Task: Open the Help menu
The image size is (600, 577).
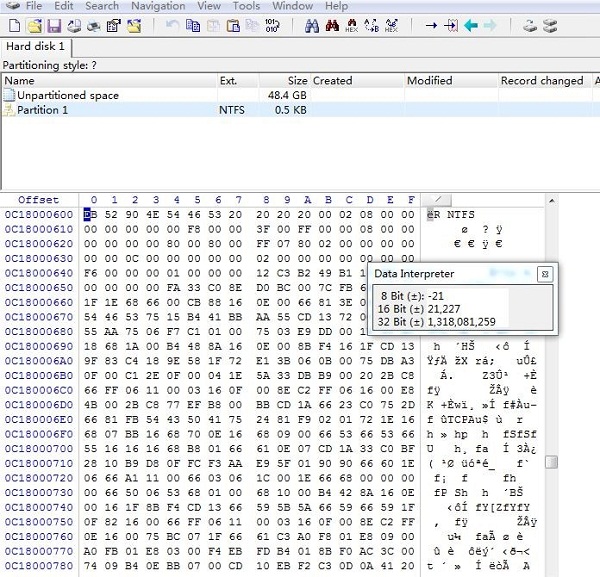Action: 337,6
